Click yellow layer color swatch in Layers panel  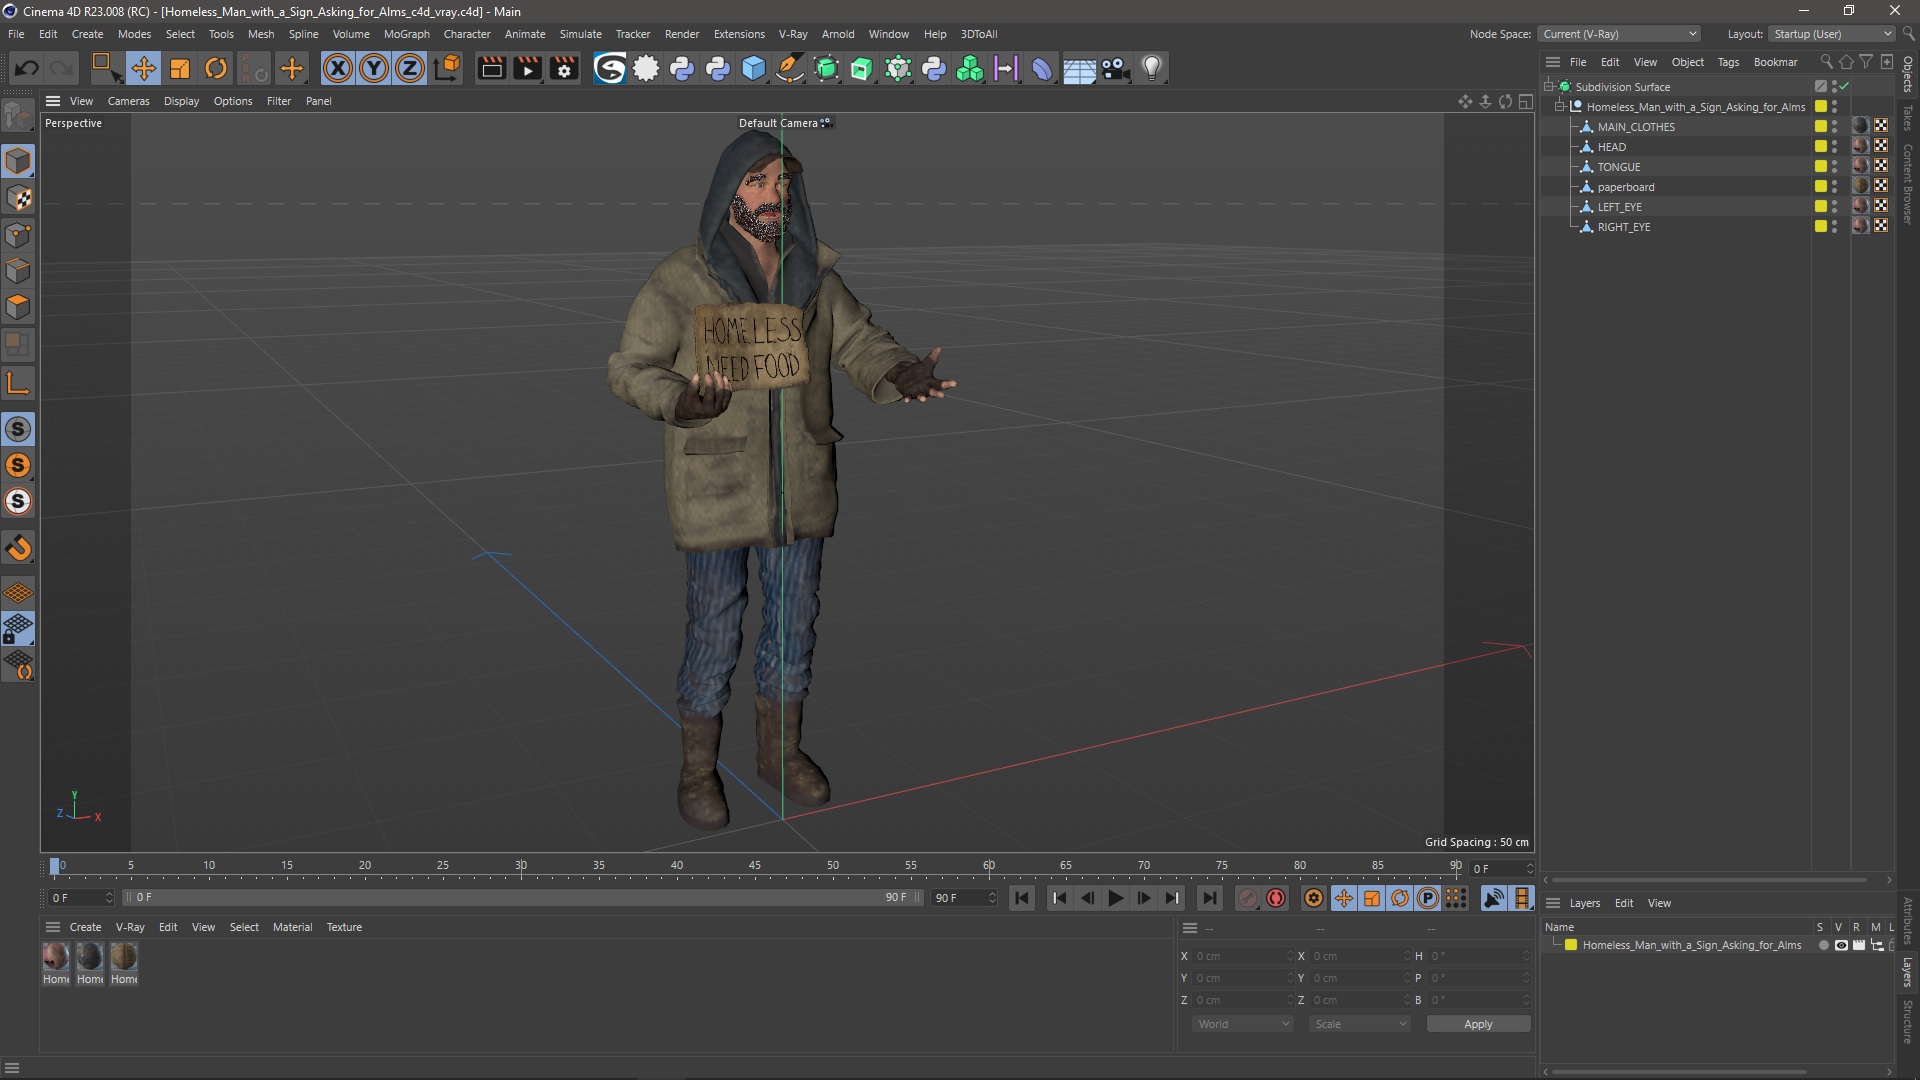(x=1571, y=945)
